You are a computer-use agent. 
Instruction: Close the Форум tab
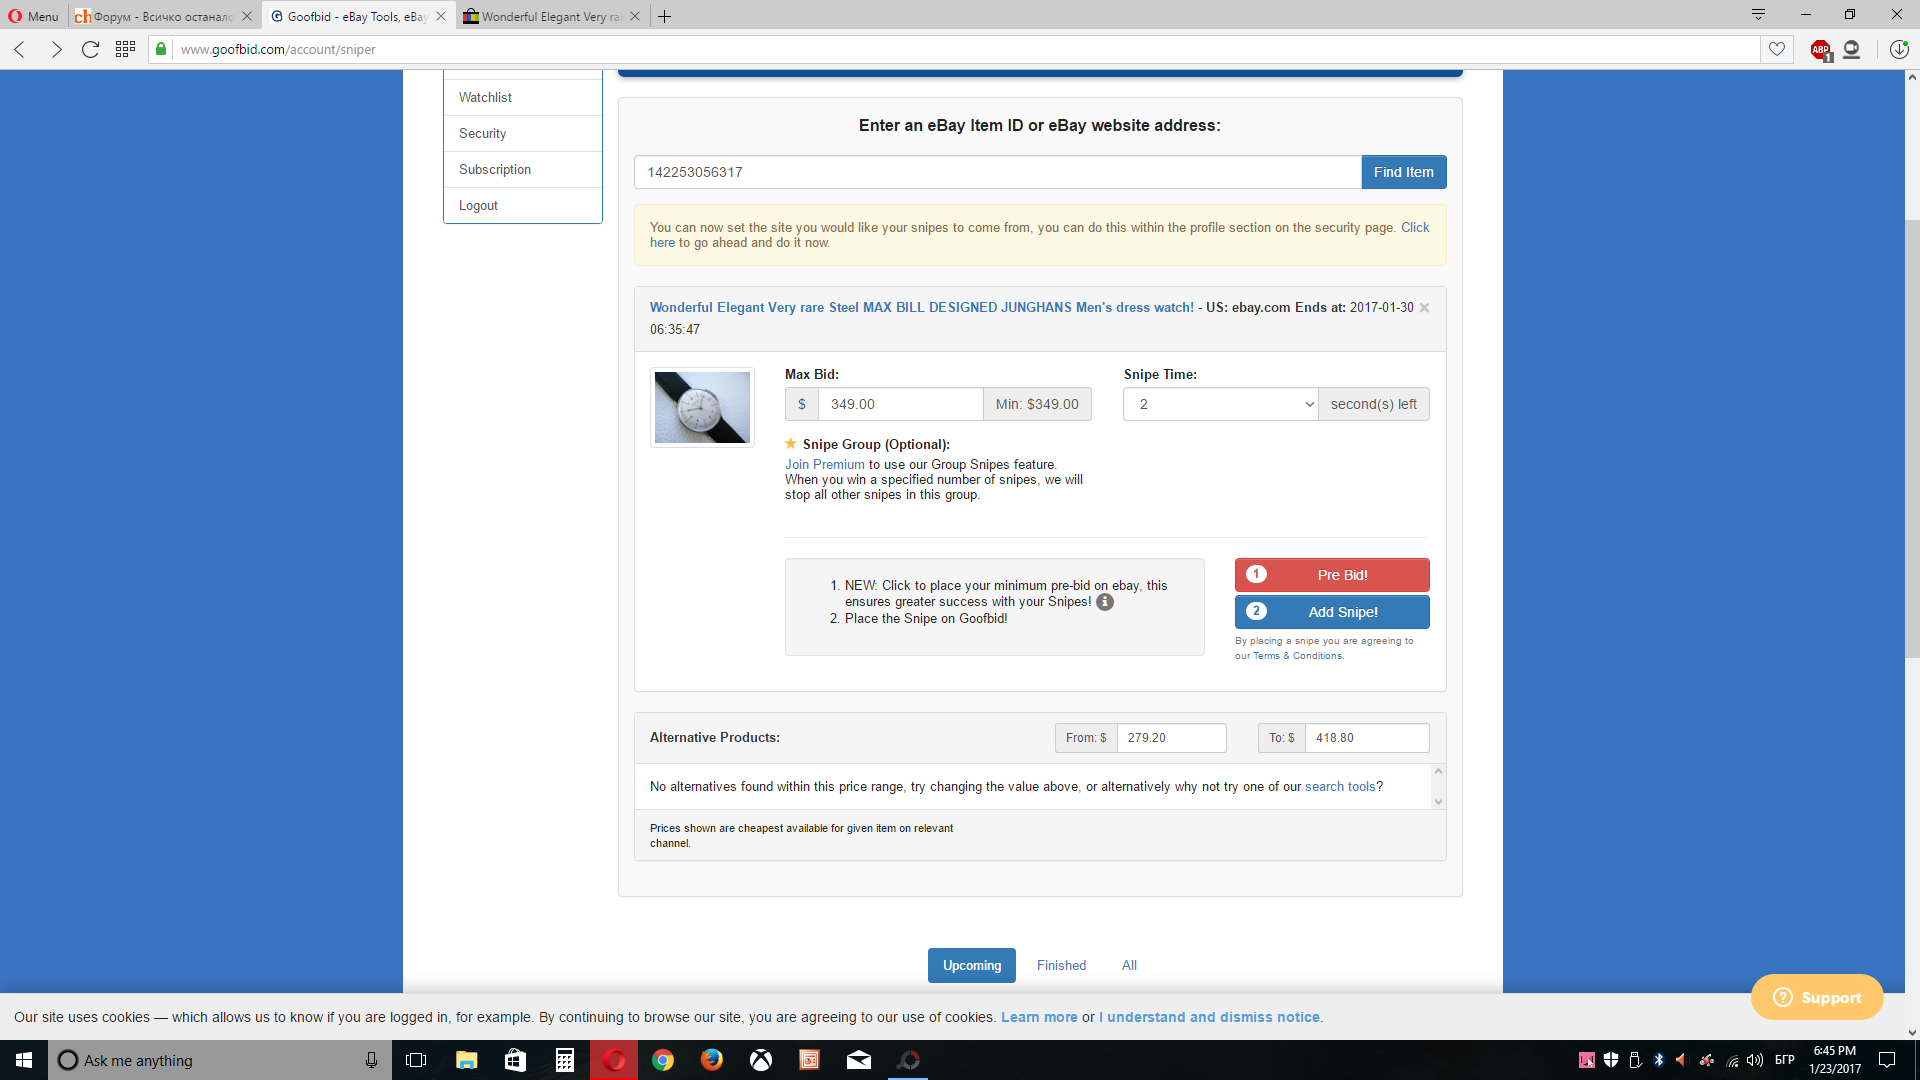247,16
